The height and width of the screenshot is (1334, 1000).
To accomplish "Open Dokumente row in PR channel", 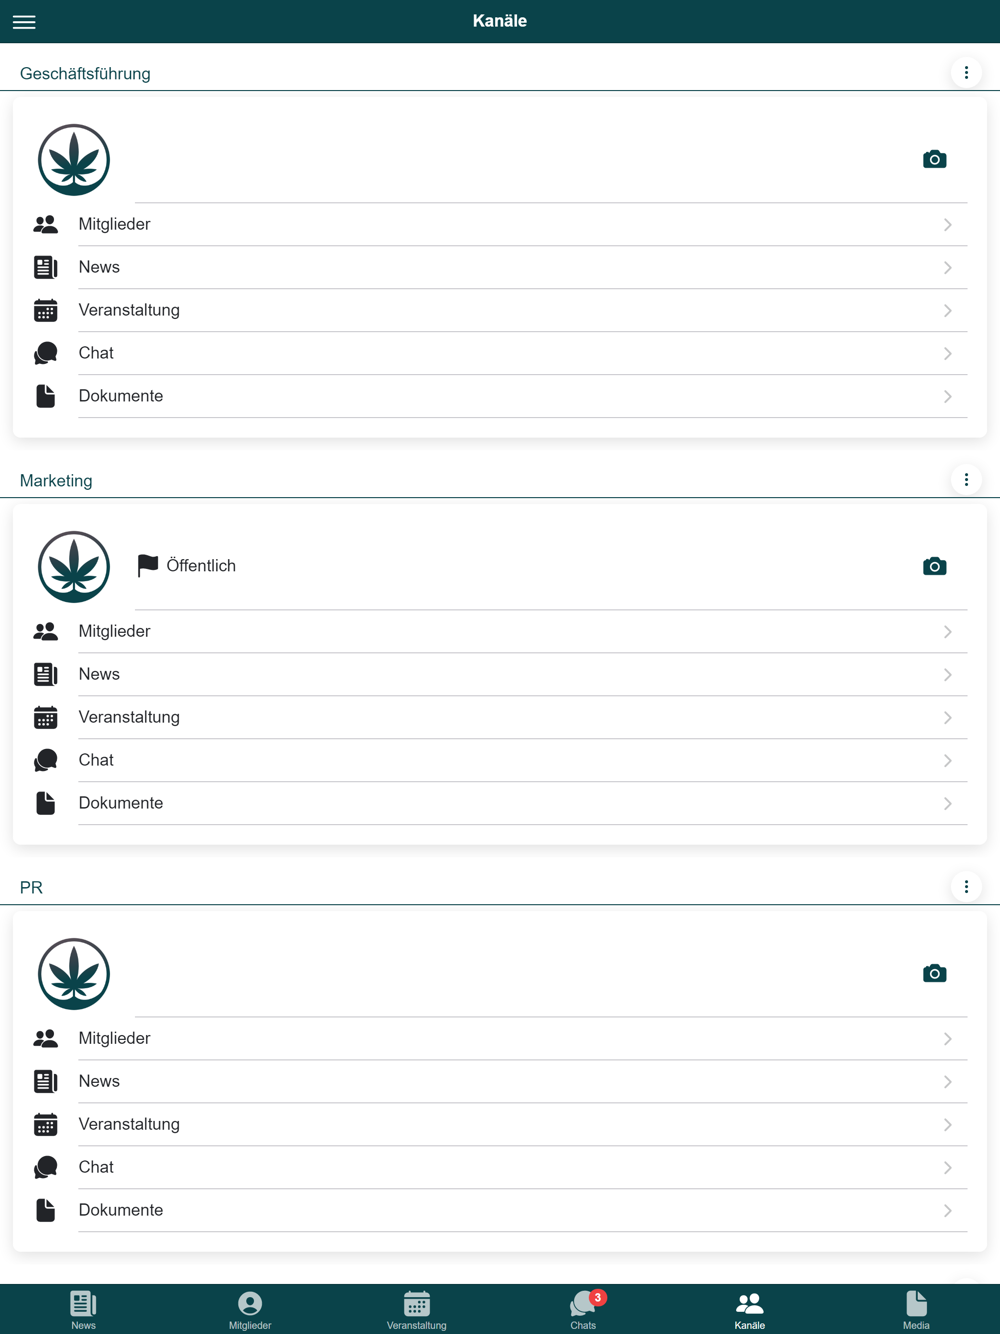I will click(x=500, y=1210).
